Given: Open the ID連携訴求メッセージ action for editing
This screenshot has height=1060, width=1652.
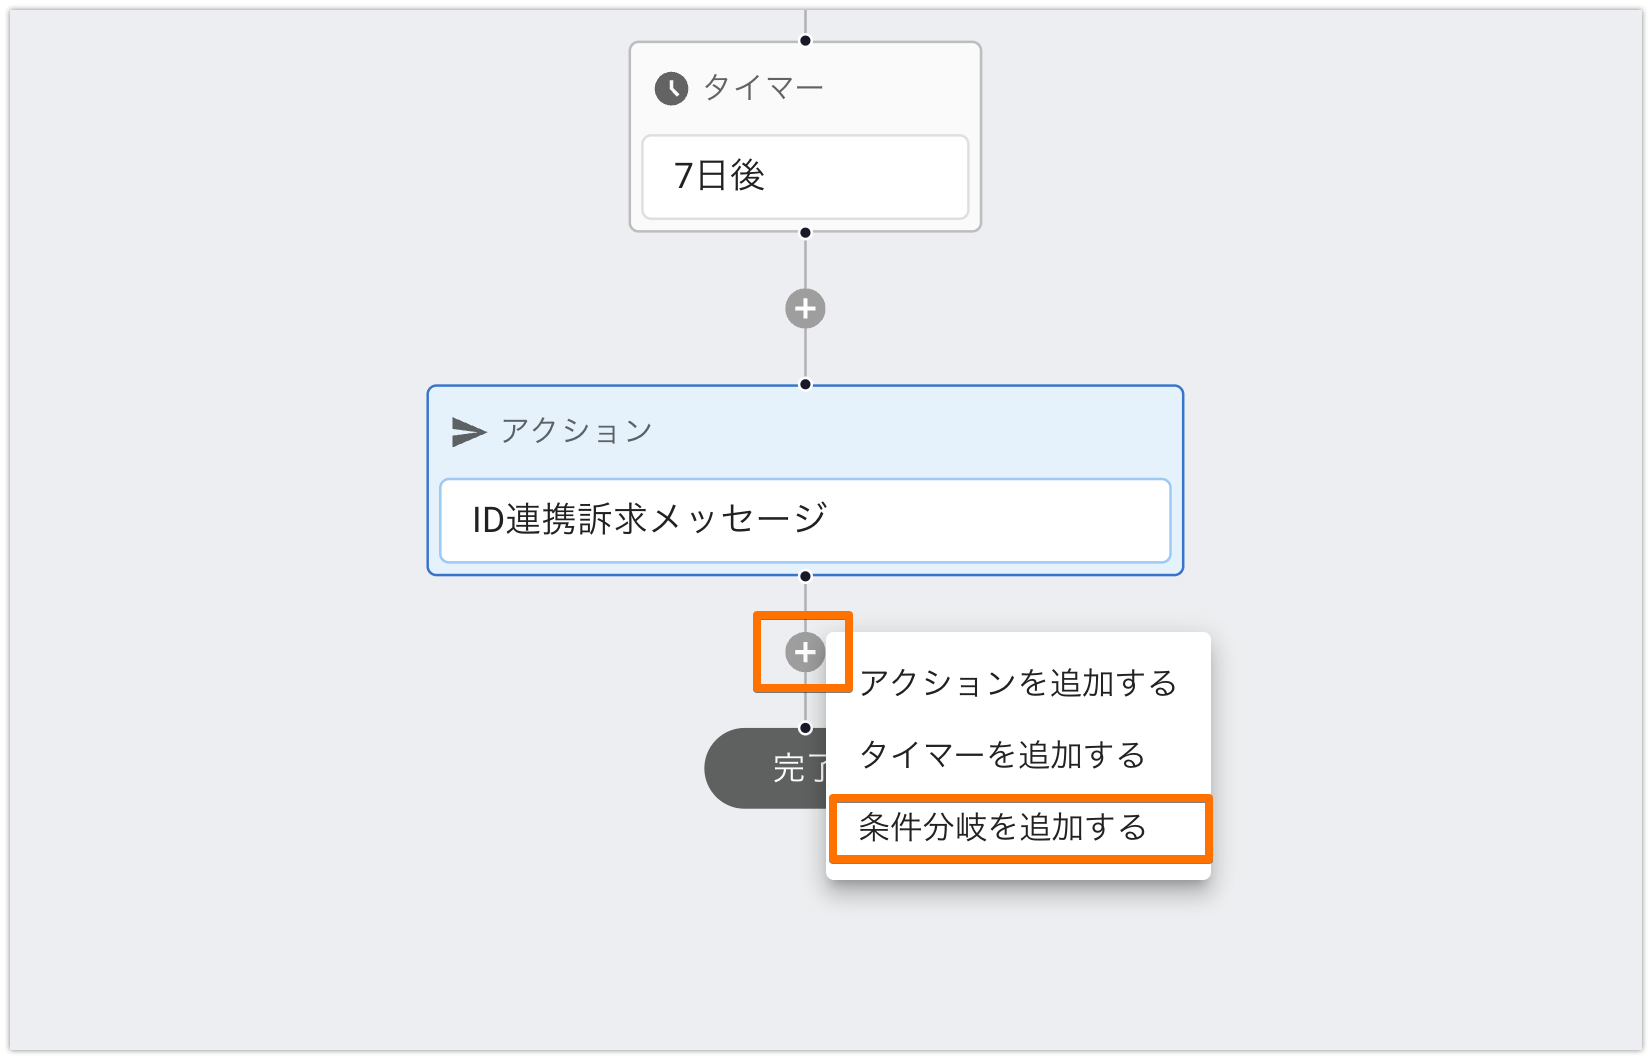Looking at the screenshot, I should pos(804,520).
